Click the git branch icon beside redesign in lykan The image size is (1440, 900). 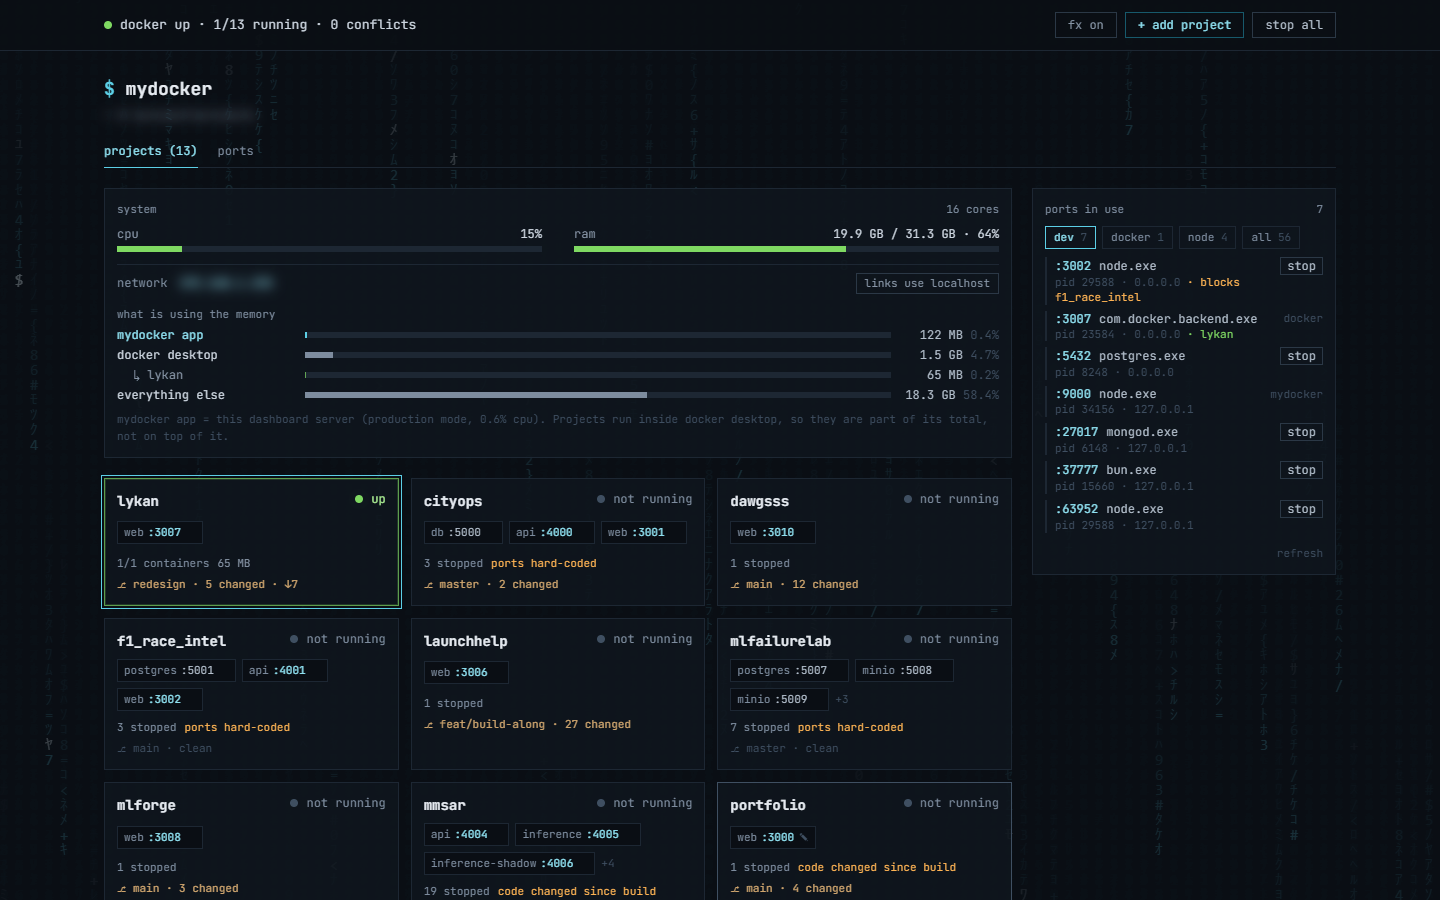tap(122, 585)
